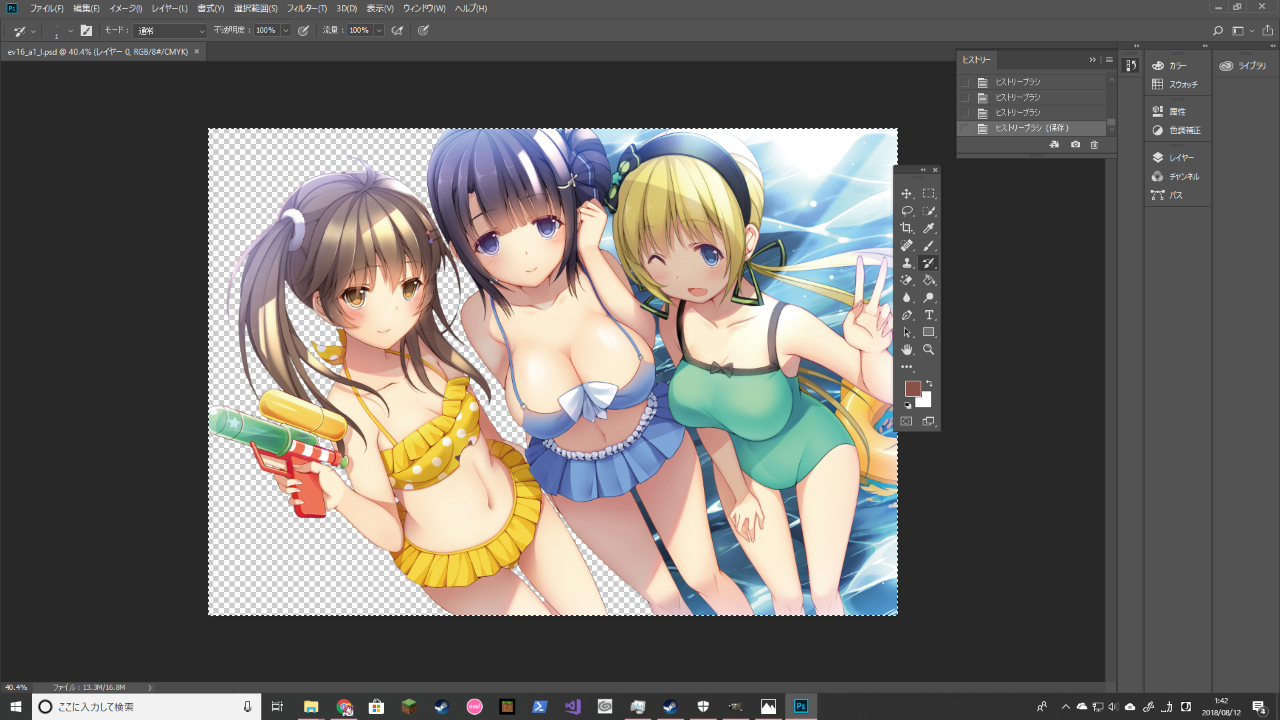Open the blend mode dropdown (通常)
The height and width of the screenshot is (720, 1280).
pyautogui.click(x=170, y=31)
